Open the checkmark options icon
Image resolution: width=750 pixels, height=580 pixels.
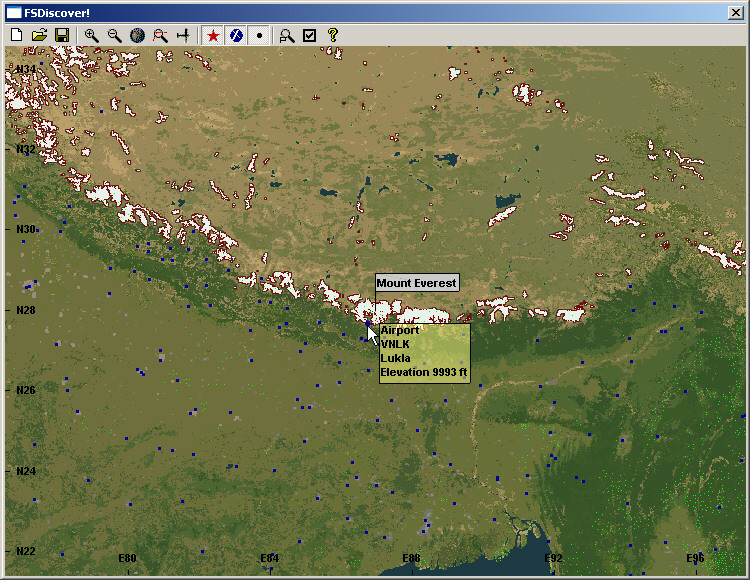(310, 35)
